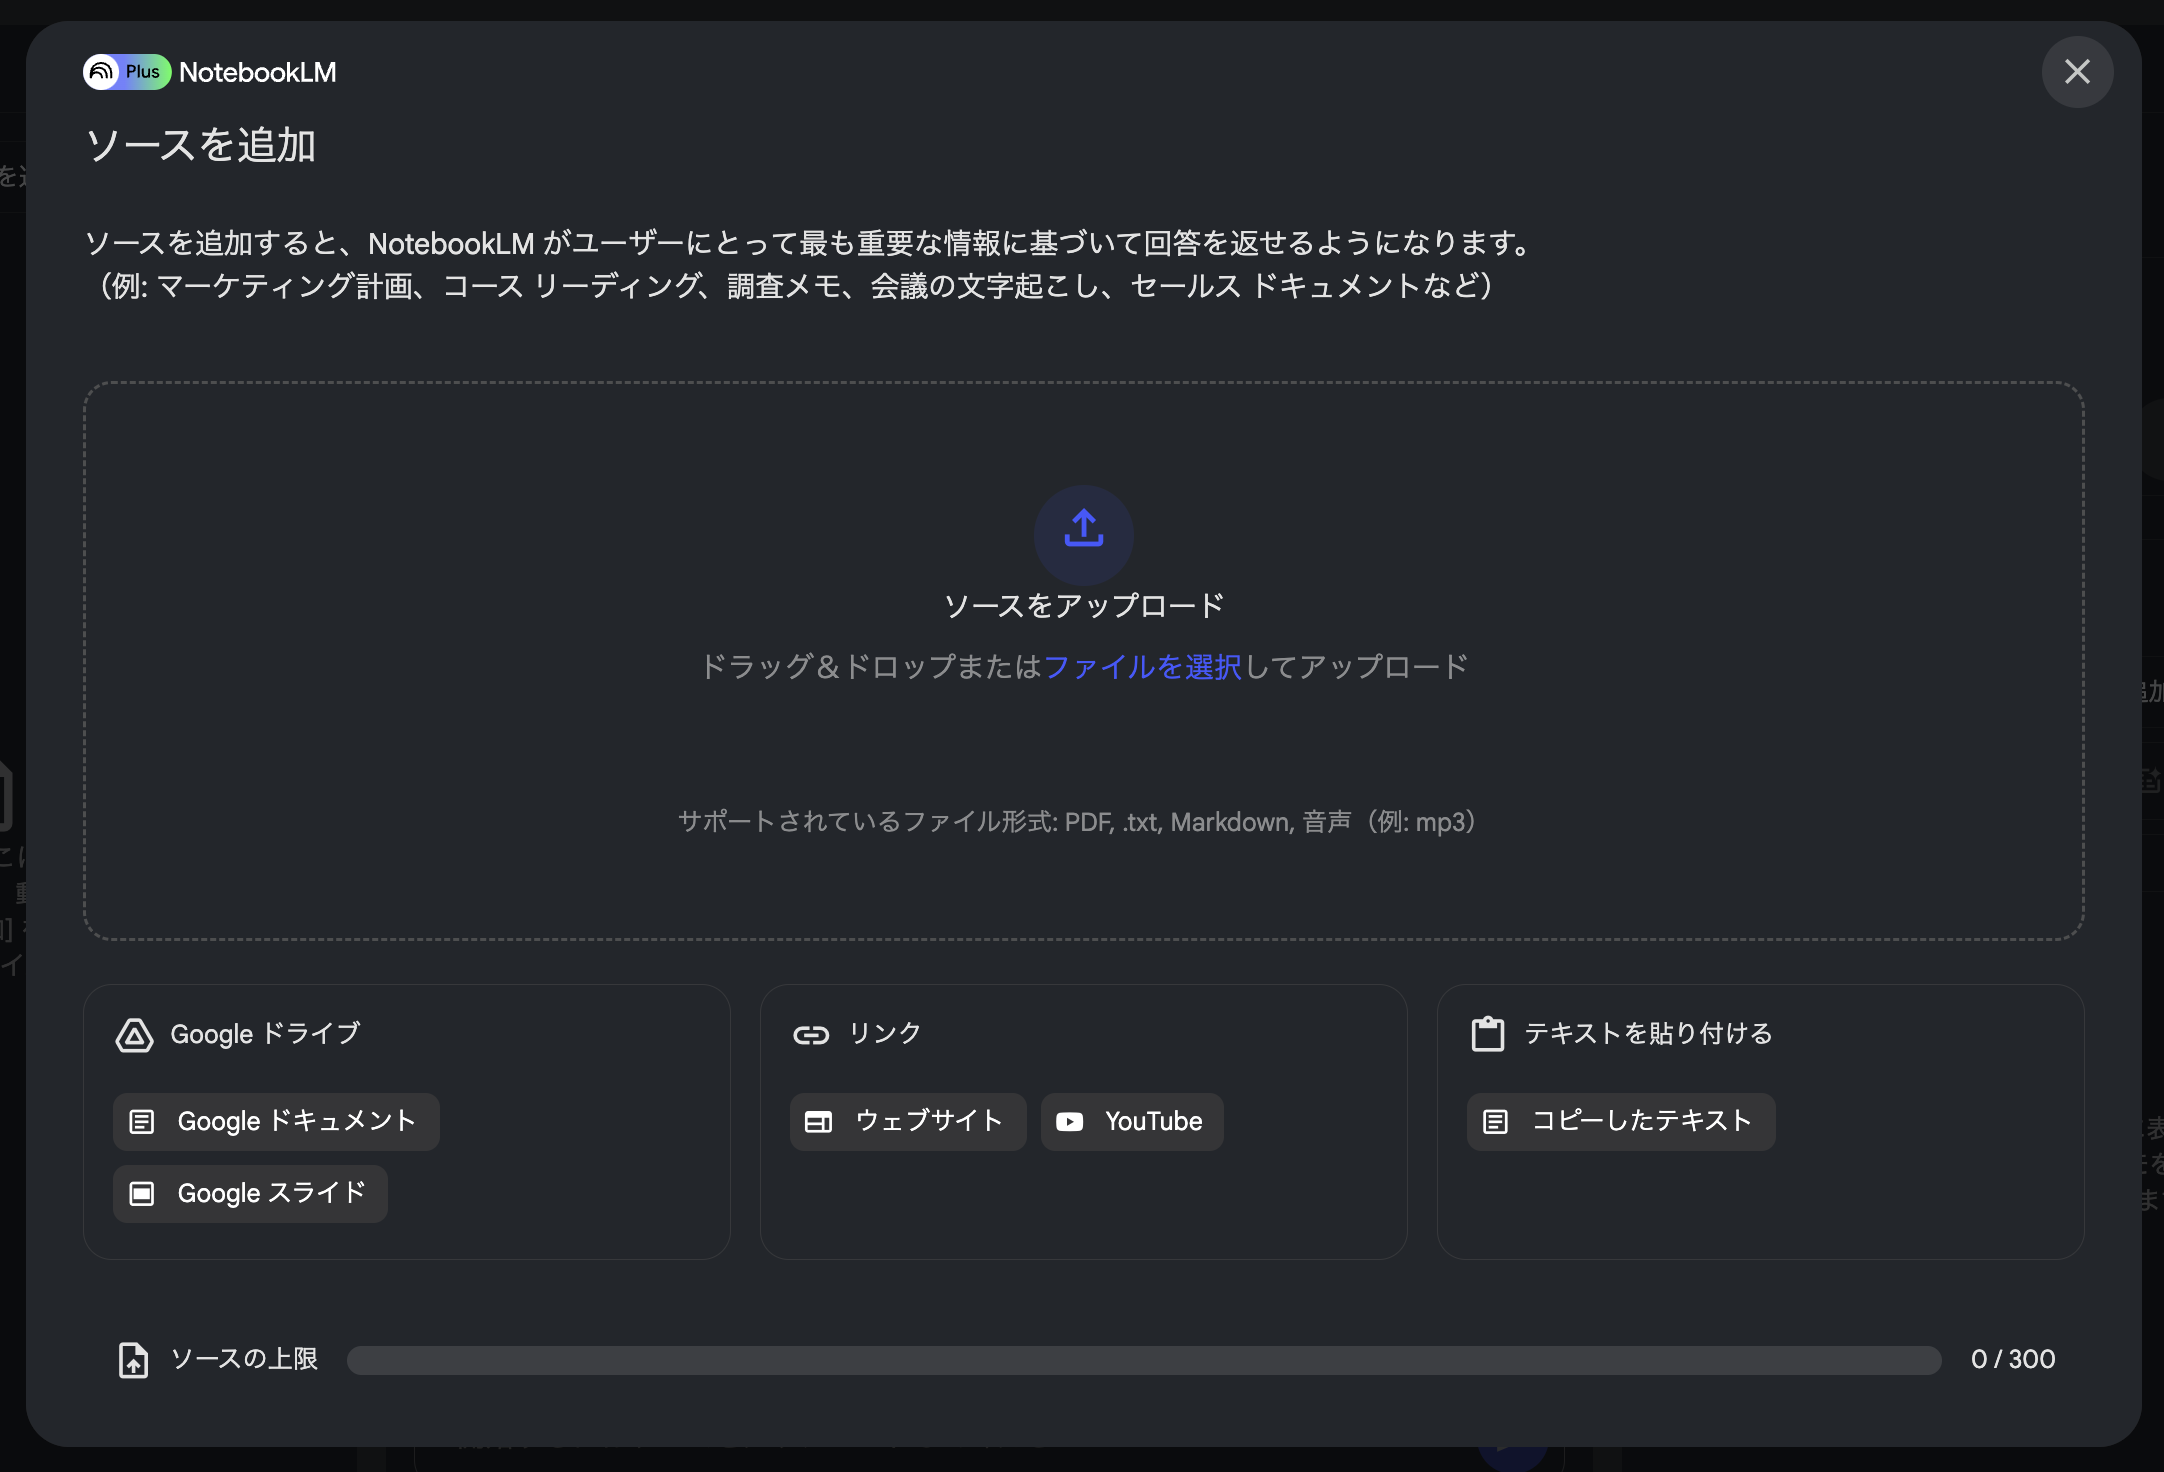Viewport: 2164px width, 1472px height.
Task: Select the Google スライド slide icon
Action: [141, 1193]
